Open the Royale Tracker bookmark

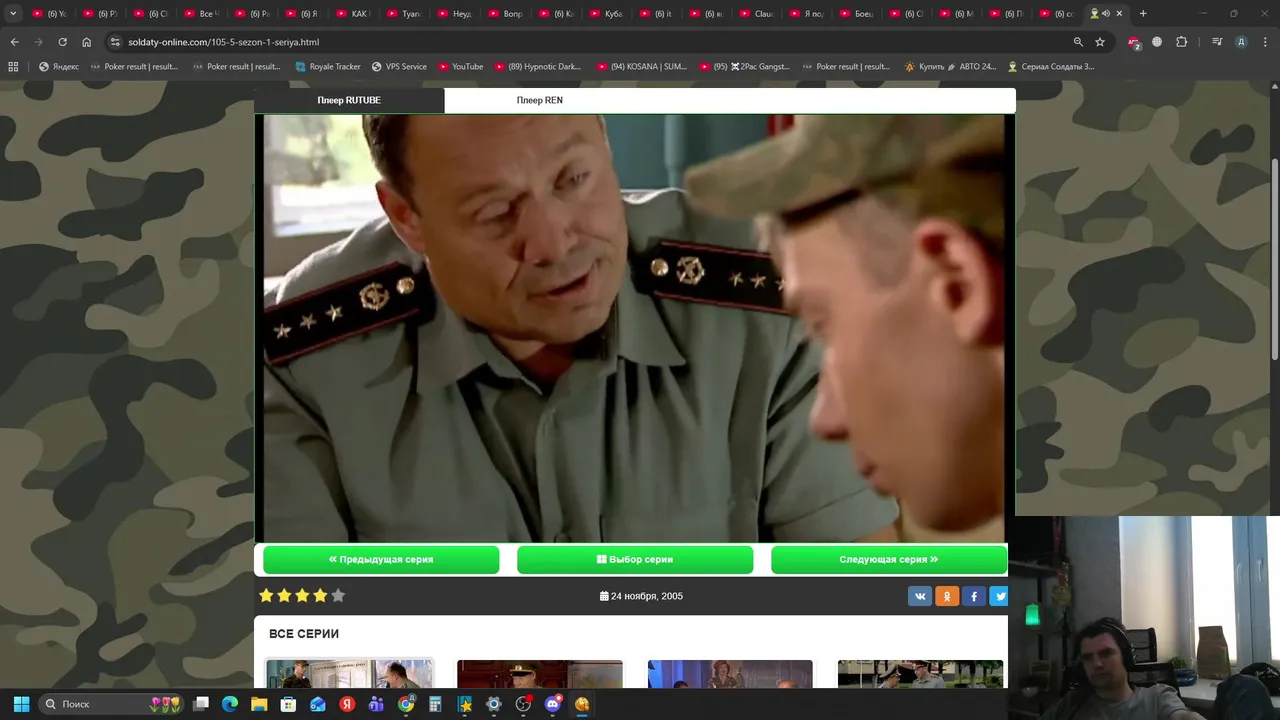pyautogui.click(x=328, y=67)
